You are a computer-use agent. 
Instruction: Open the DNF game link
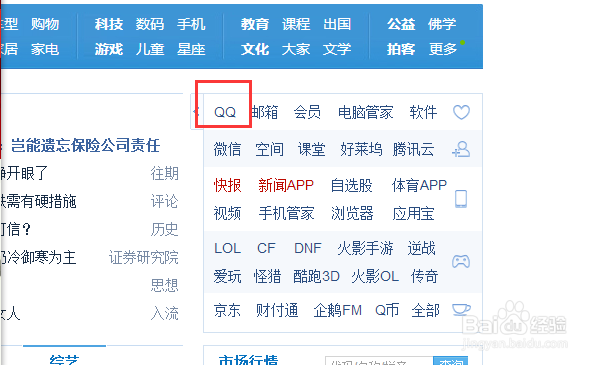coord(308,248)
